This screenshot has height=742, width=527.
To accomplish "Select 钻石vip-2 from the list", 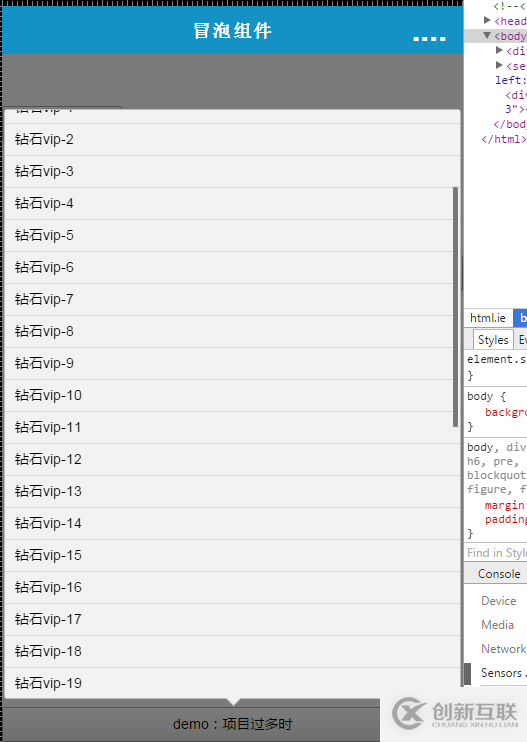I will (x=232, y=140).
